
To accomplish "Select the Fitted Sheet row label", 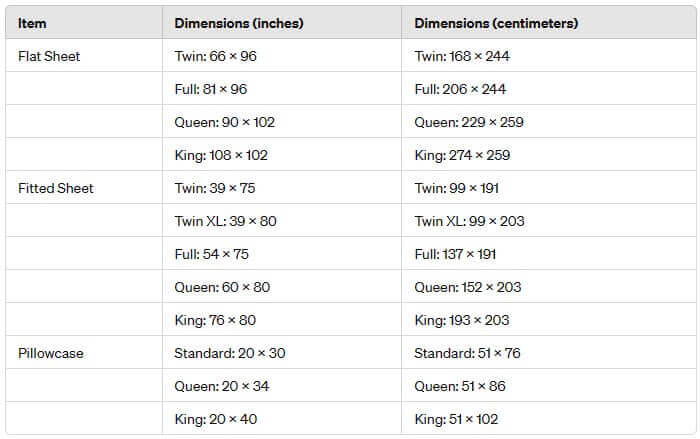I will click(56, 188).
